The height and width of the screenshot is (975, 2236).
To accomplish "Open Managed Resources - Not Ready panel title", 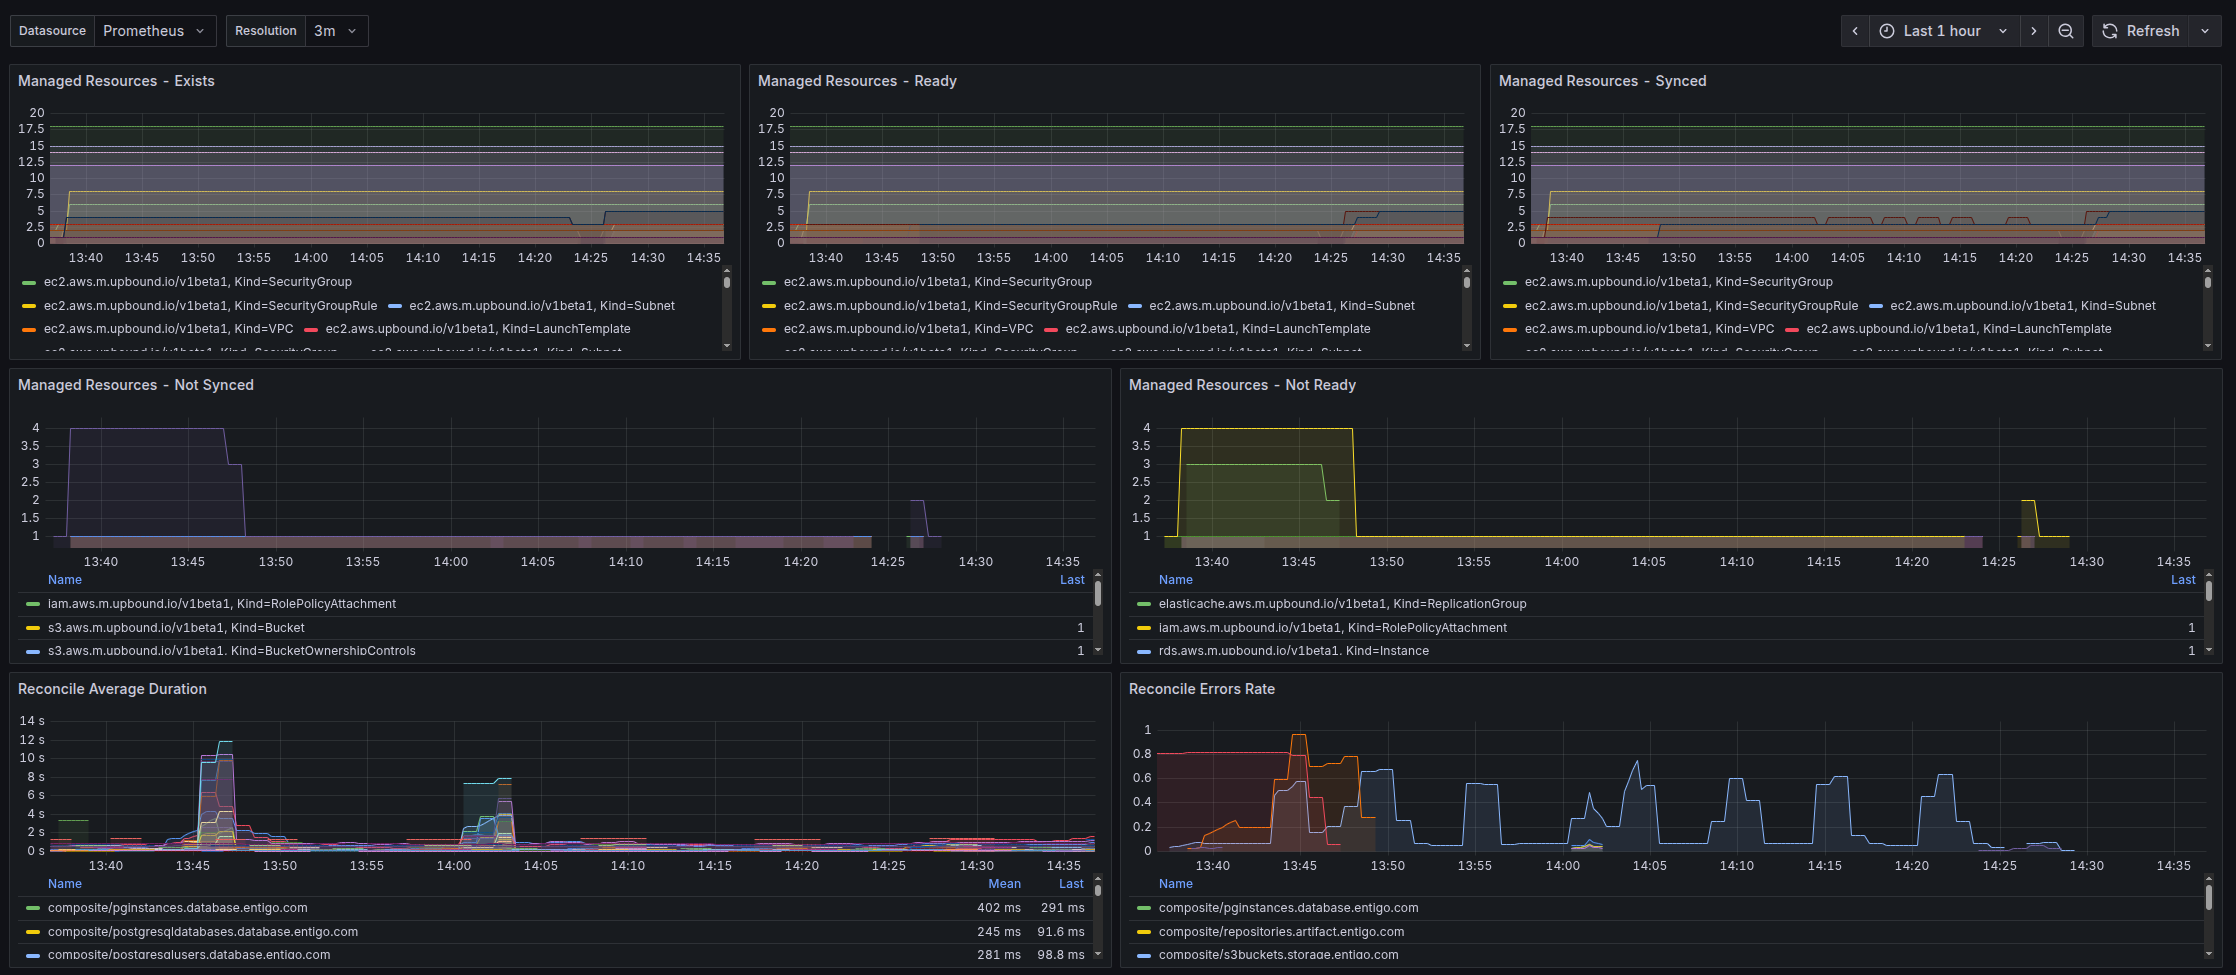I will pos(1242,385).
